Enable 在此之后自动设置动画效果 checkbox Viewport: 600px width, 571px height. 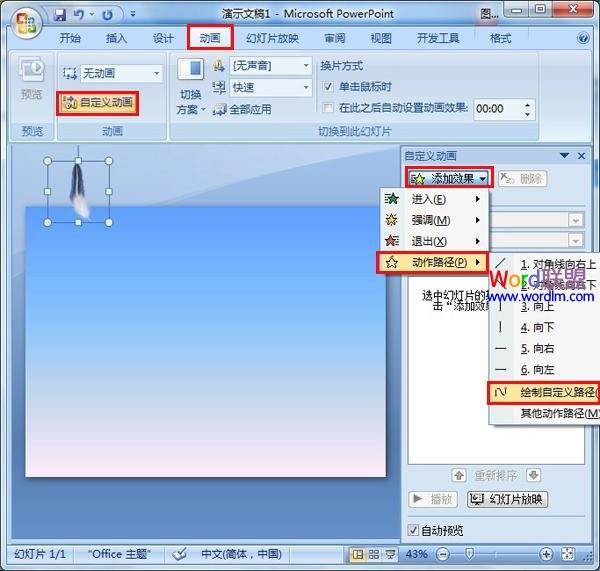[329, 108]
